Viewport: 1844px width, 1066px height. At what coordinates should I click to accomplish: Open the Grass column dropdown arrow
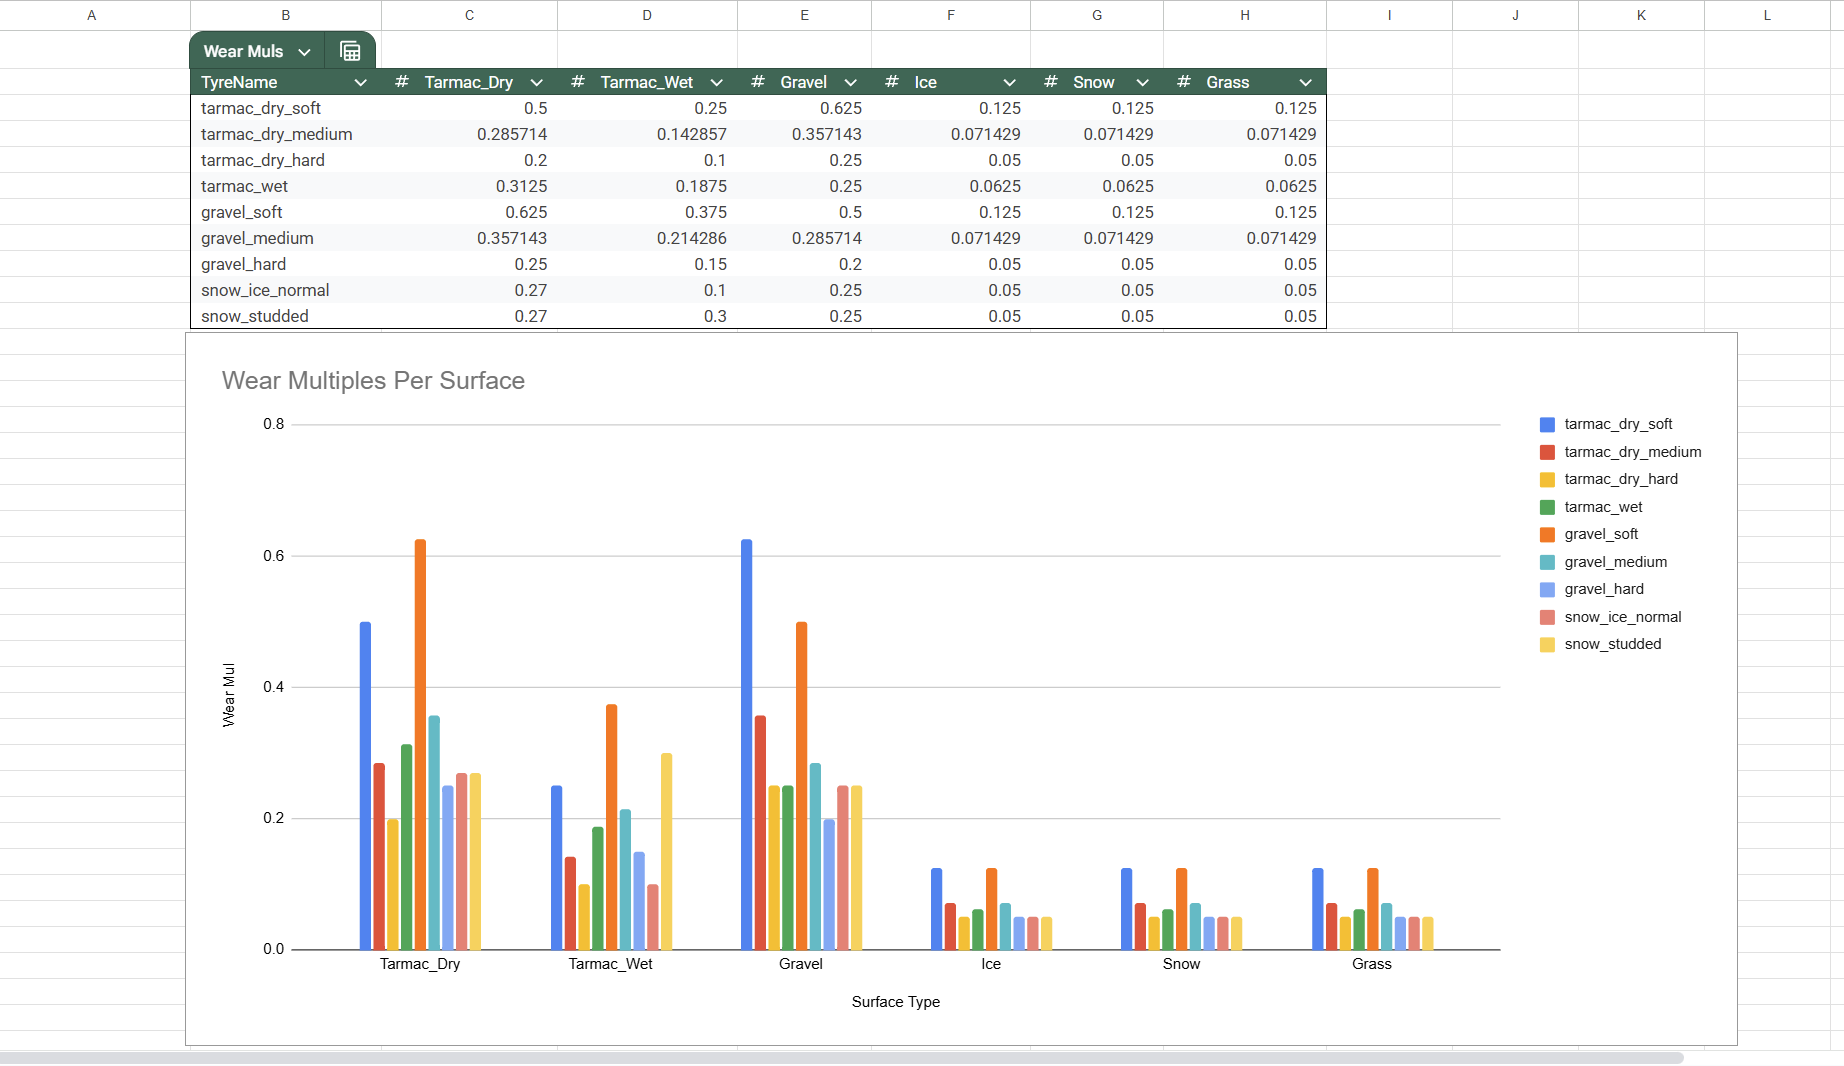coord(1306,83)
